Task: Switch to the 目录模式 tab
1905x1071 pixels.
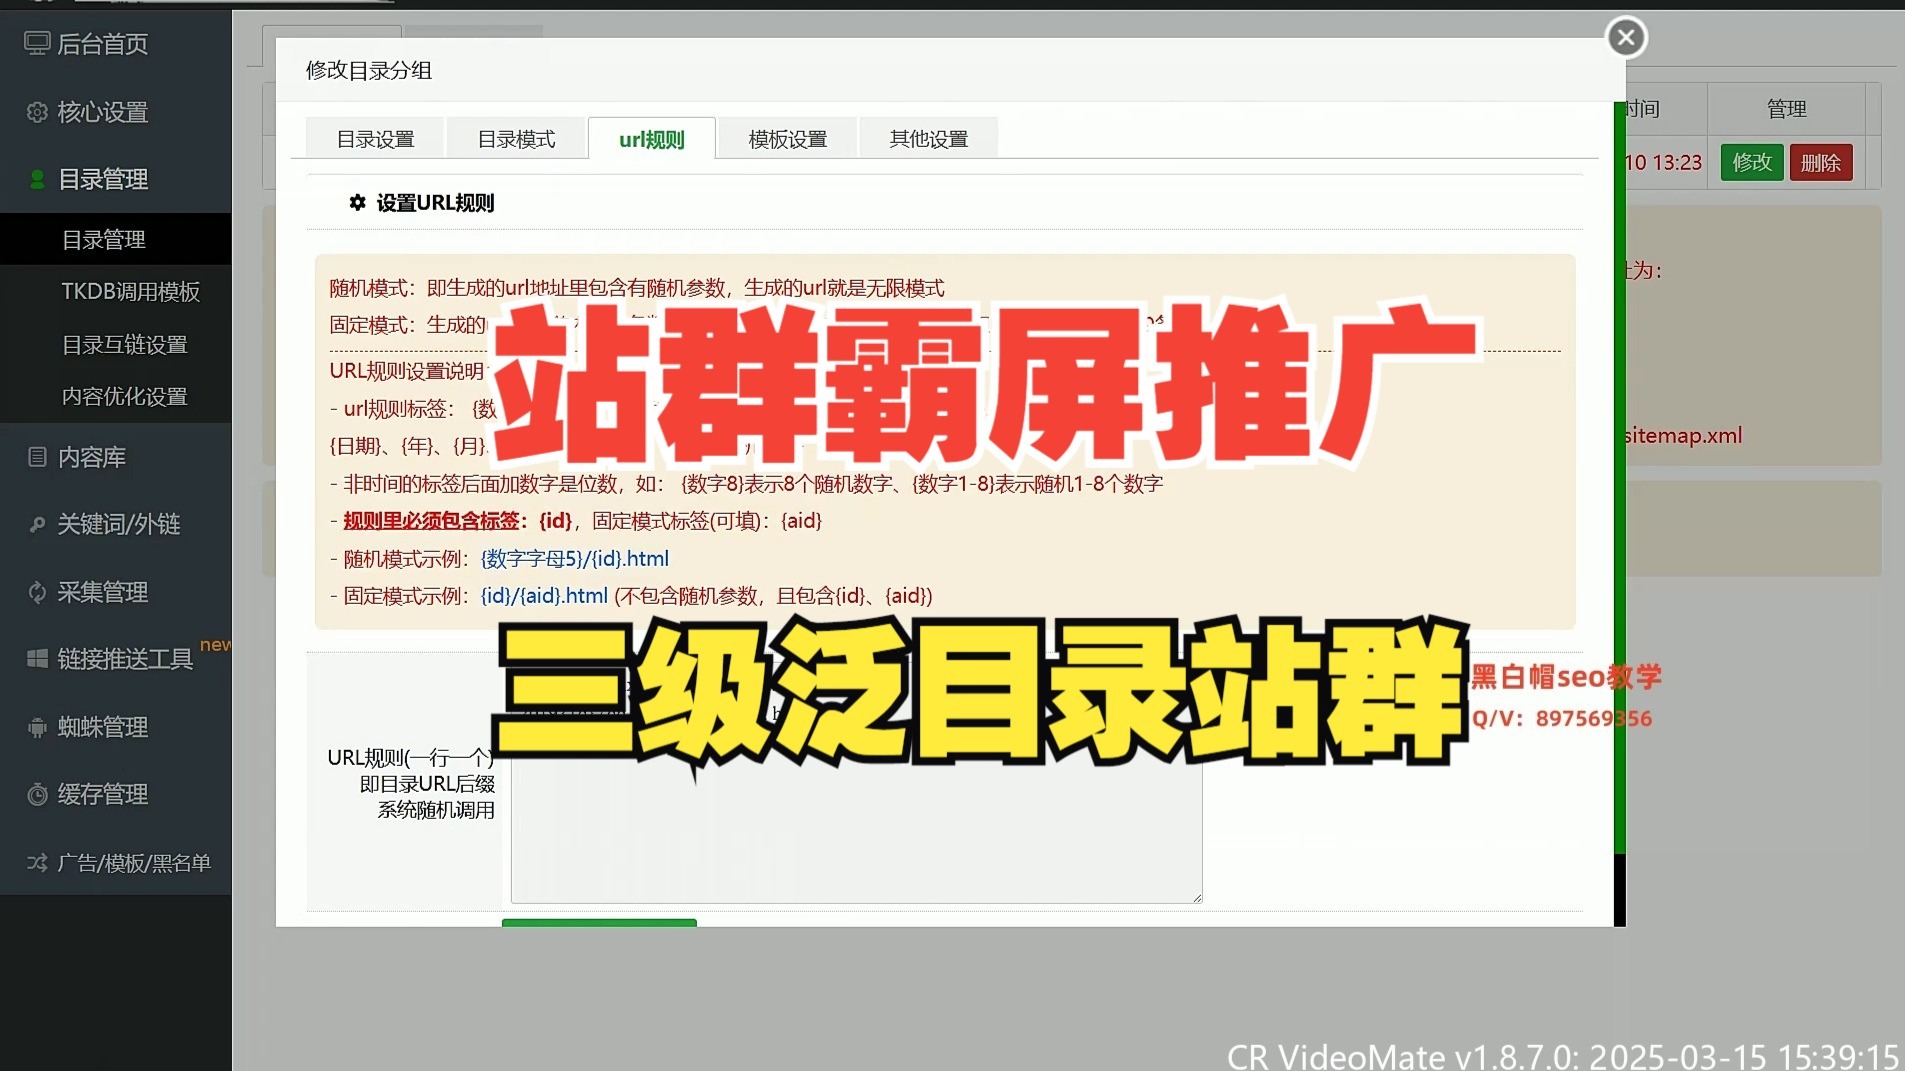Action: (x=516, y=139)
